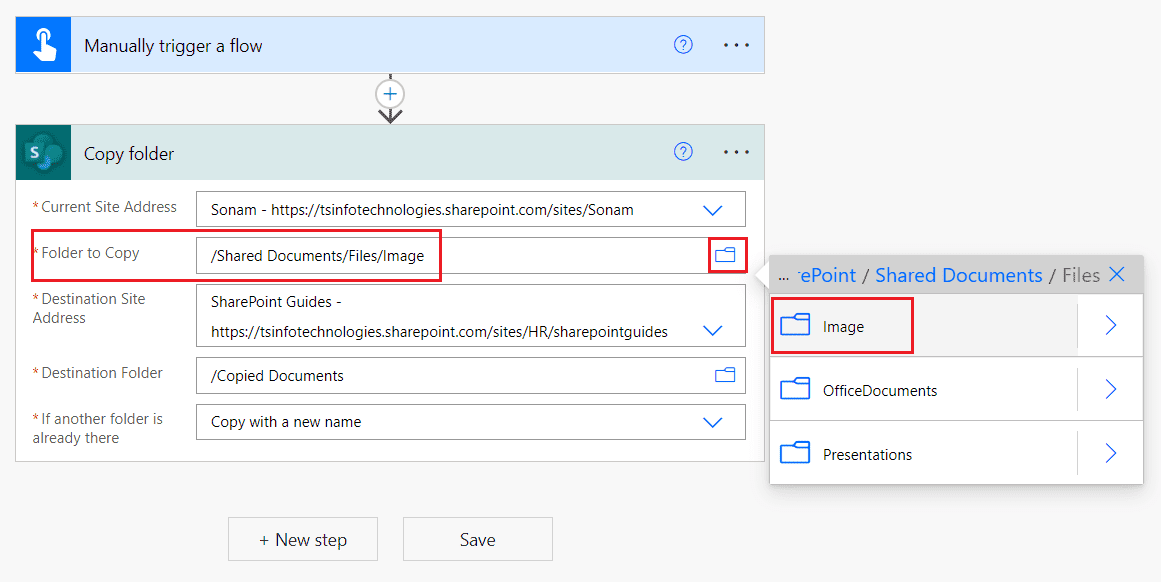Open the Destination Site Address dropdown
This screenshot has height=582, width=1161.
tap(713, 330)
